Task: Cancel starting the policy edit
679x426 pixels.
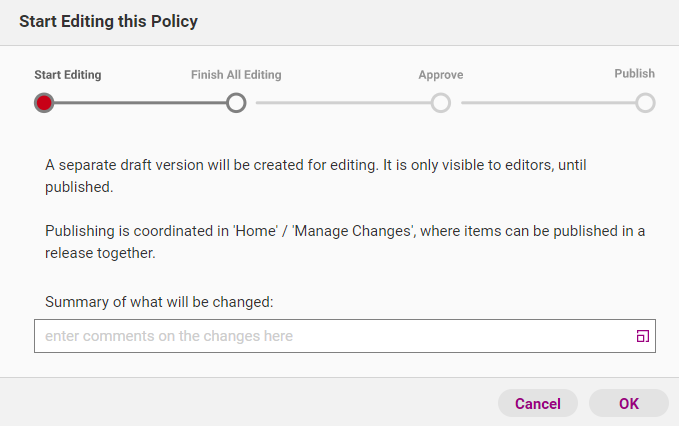Action: pos(538,403)
